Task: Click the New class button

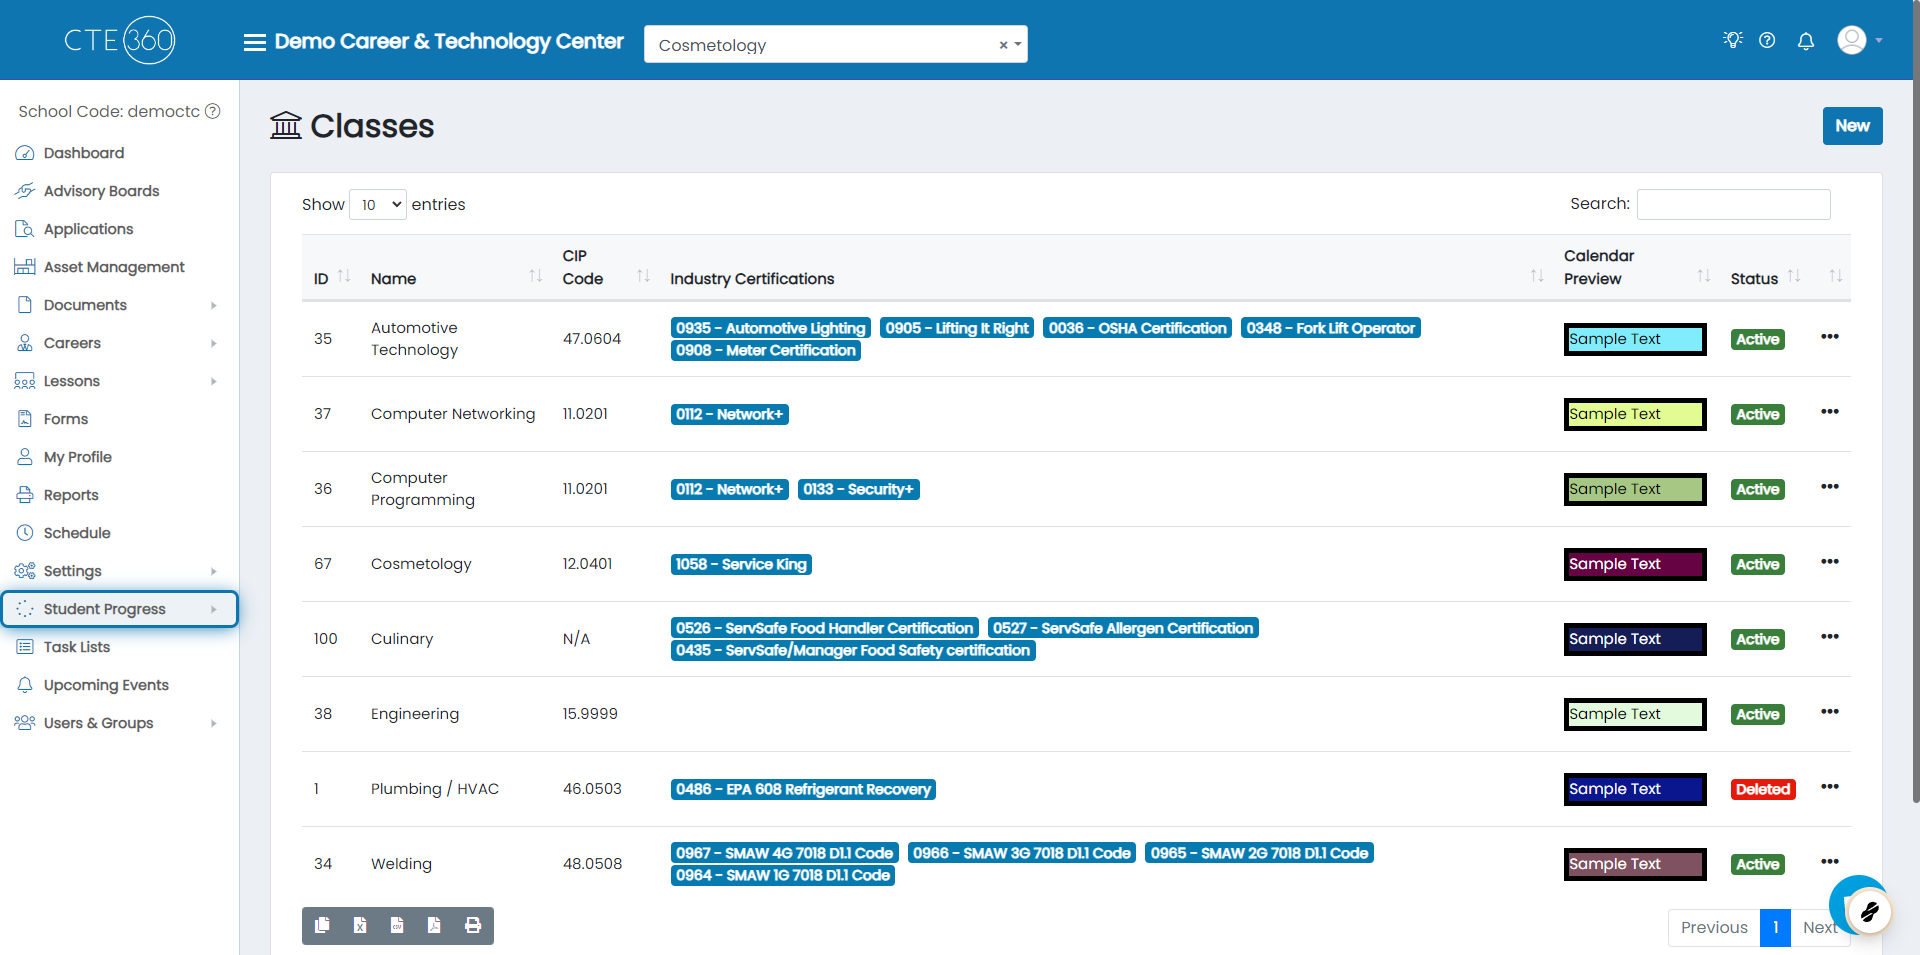Action: (x=1852, y=126)
